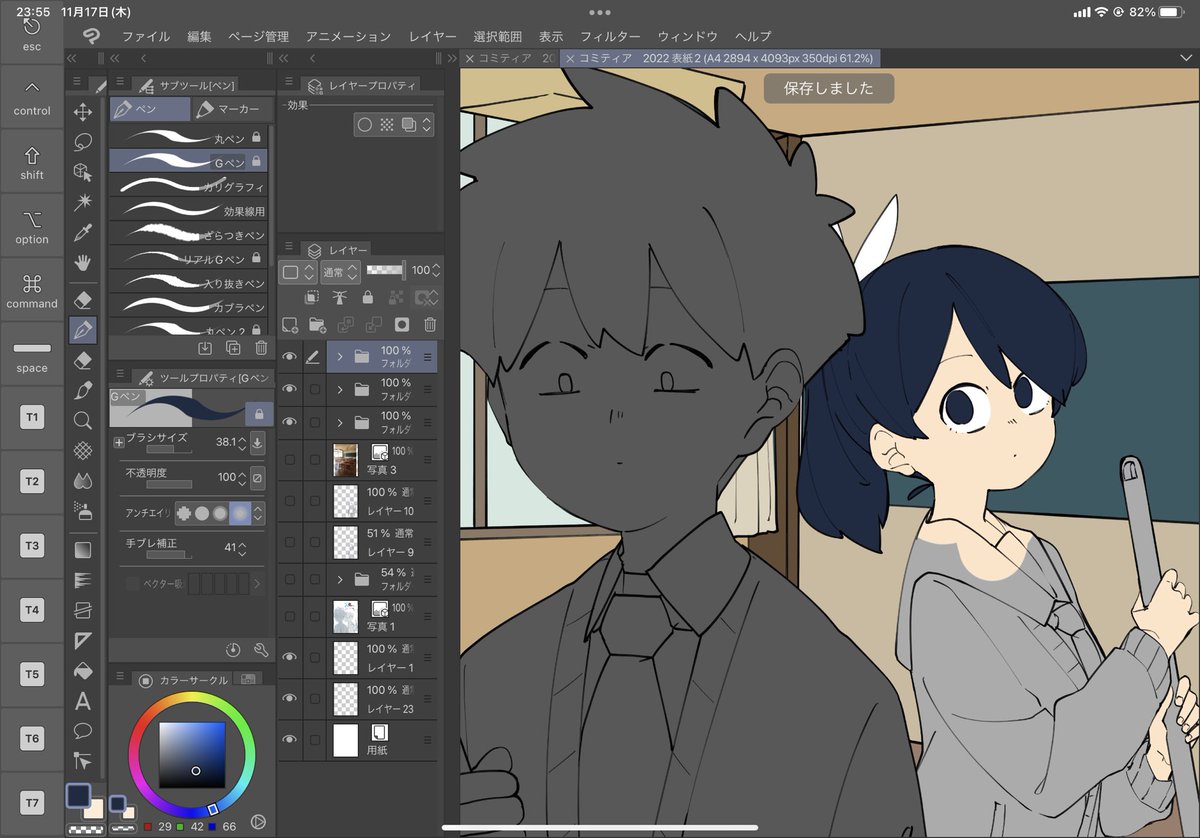Image resolution: width=1200 pixels, height=838 pixels.
Task: Click the Fill bucket tool
Action: pos(84,670)
